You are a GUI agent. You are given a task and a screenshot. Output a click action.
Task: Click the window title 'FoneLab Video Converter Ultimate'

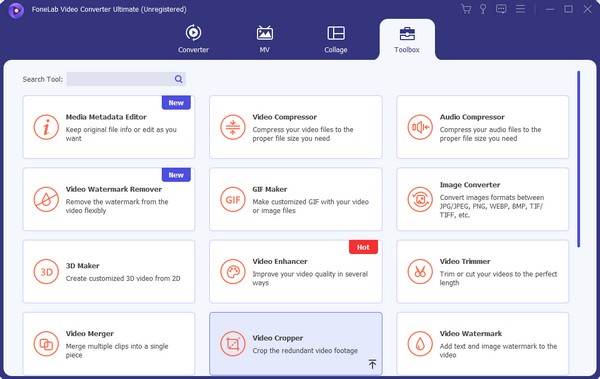tap(85, 9)
